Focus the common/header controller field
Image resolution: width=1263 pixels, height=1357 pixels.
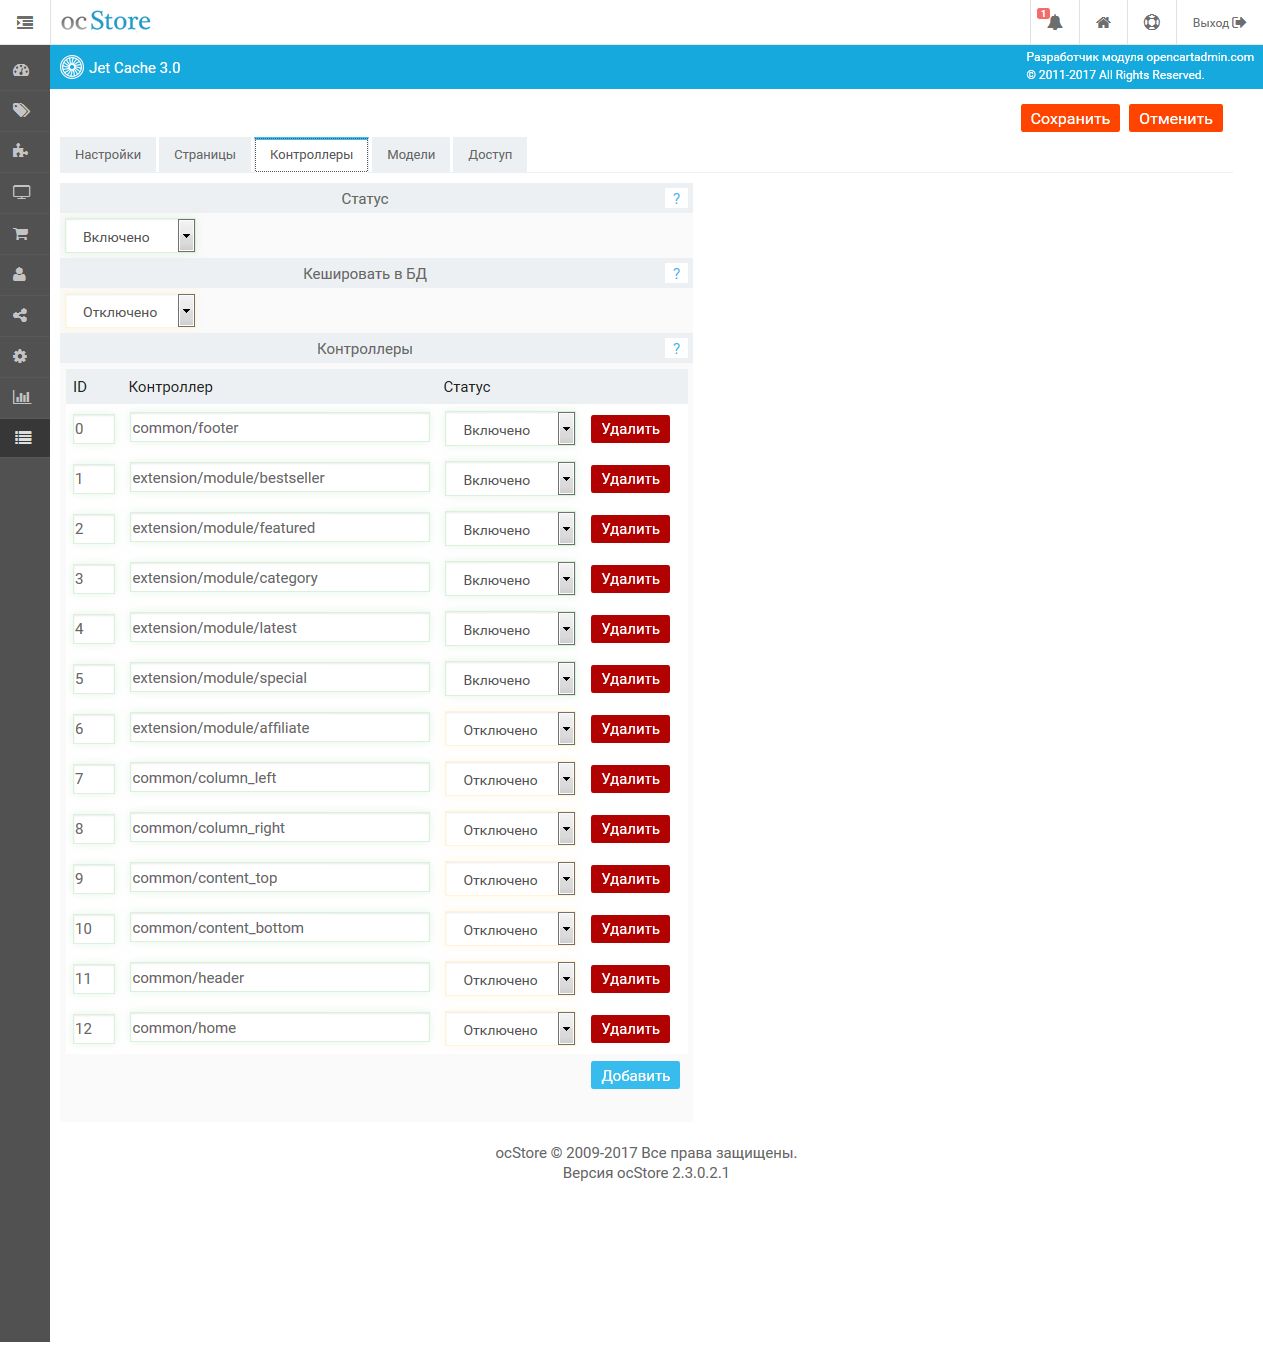pyautogui.click(x=279, y=978)
